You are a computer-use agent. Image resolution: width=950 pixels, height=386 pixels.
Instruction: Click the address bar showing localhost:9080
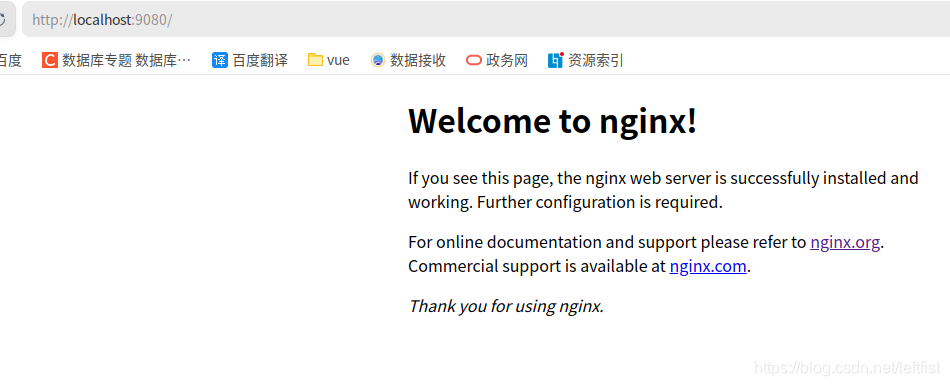pos(486,19)
